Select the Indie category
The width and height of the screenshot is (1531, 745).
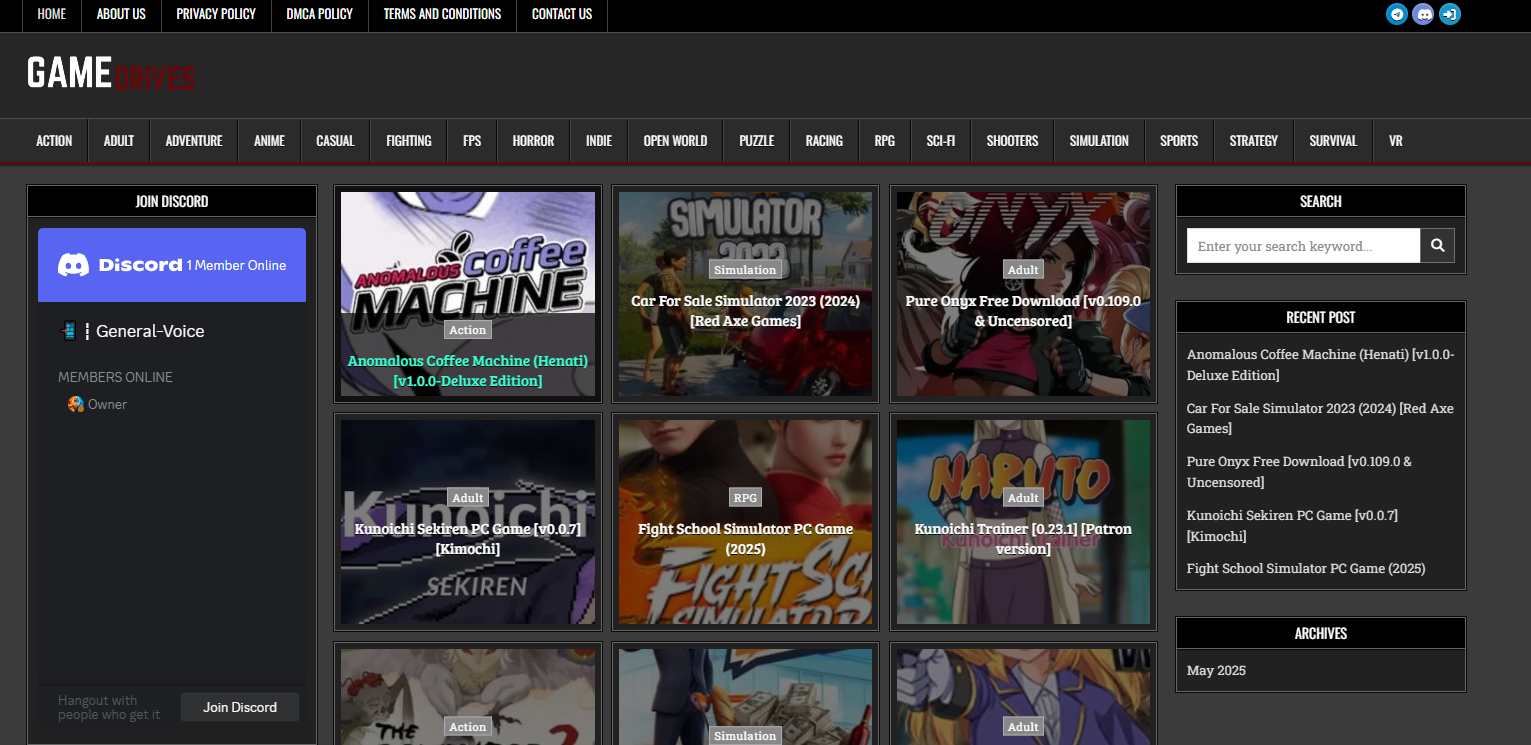[x=599, y=141]
